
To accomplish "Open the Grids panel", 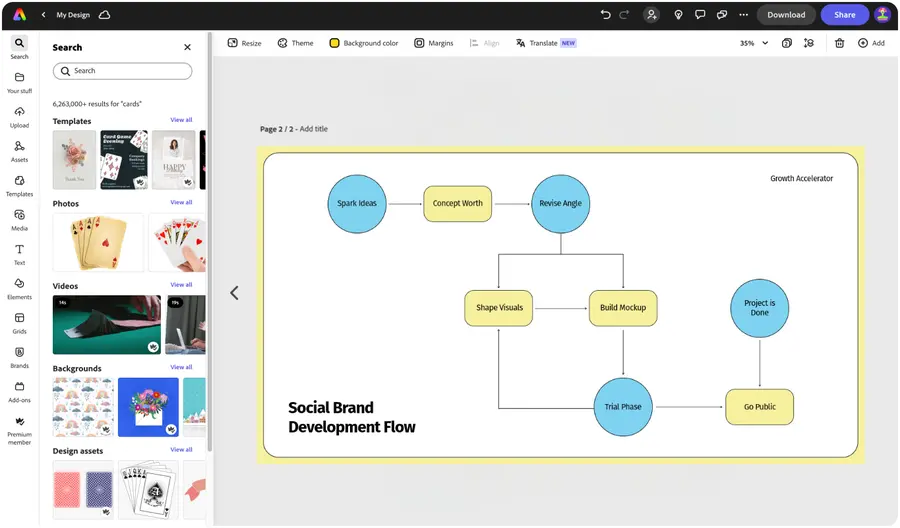I will point(19,324).
